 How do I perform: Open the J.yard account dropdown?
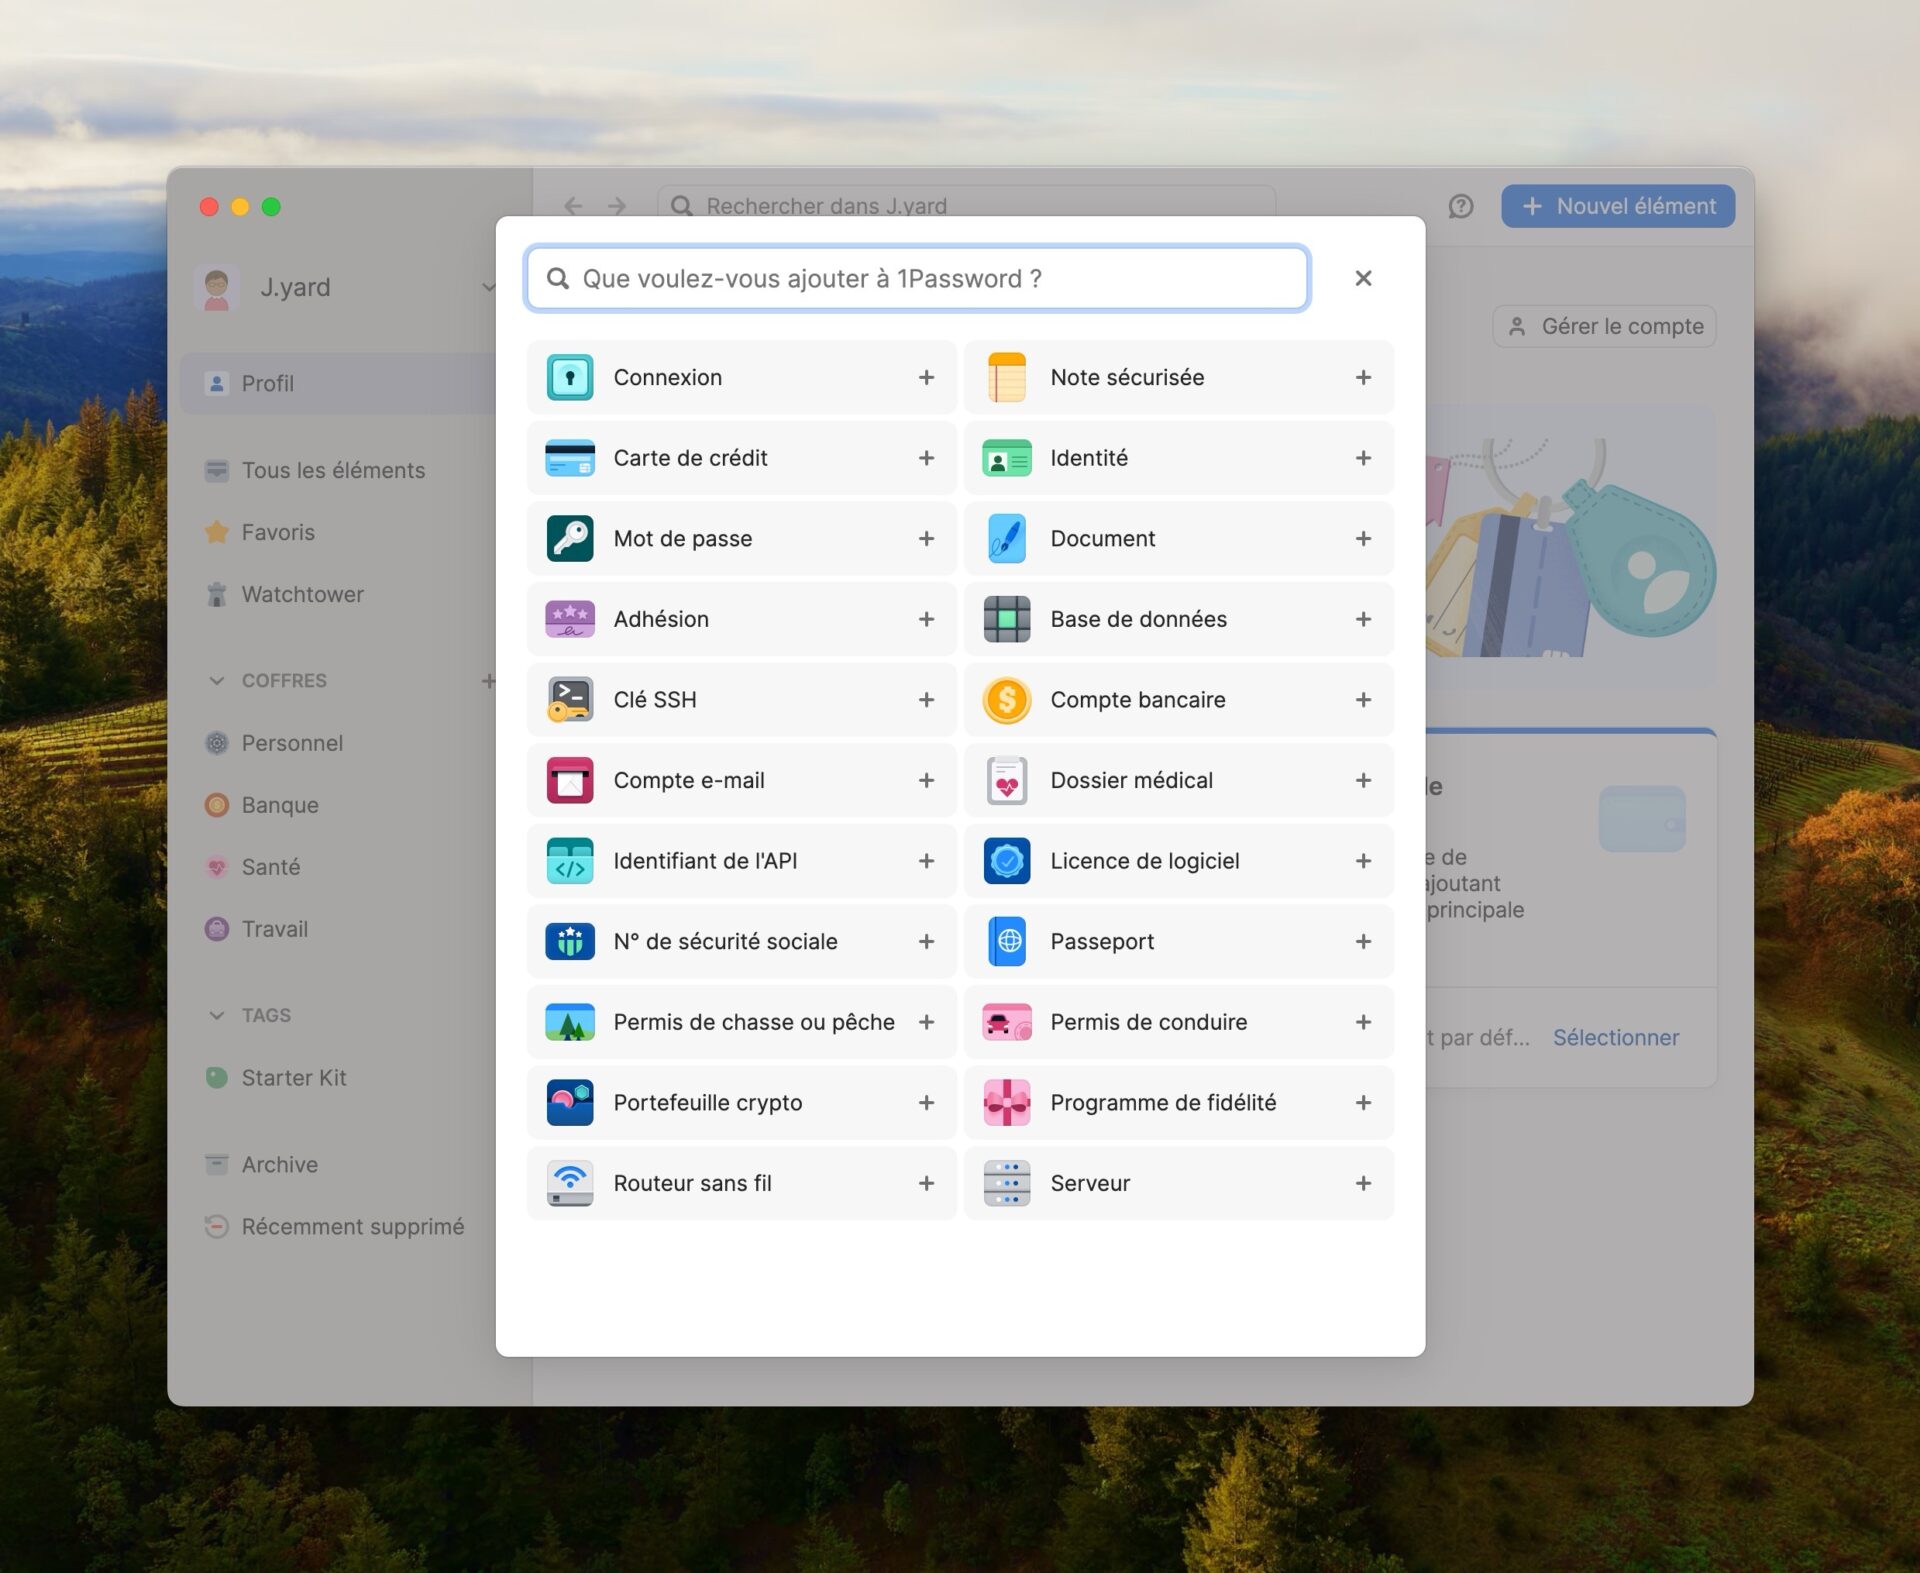pyautogui.click(x=487, y=288)
